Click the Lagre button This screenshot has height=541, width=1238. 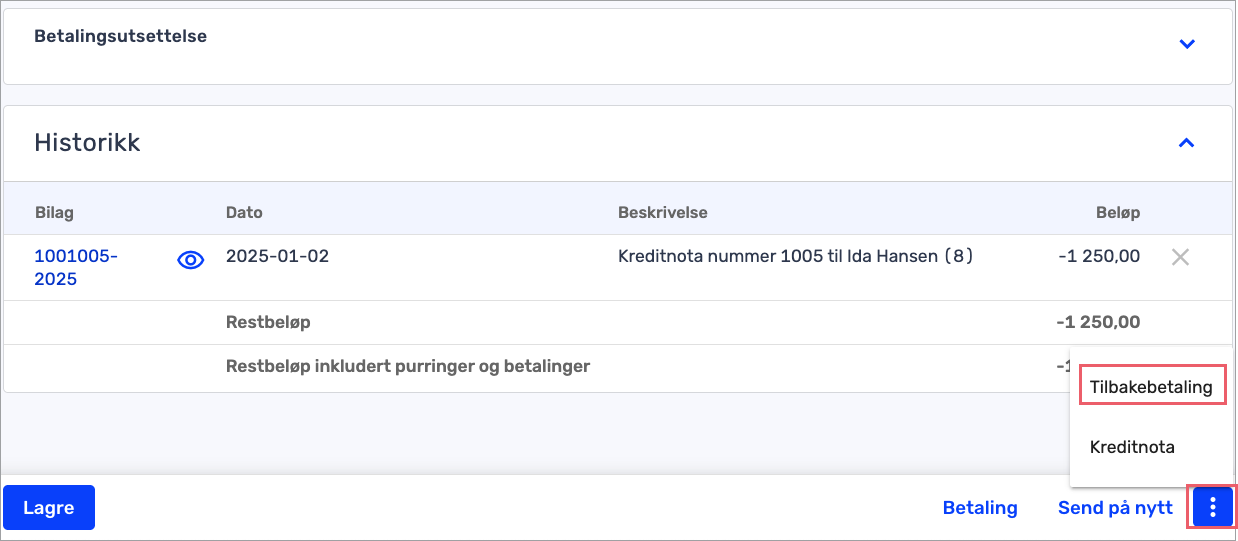pos(49,507)
